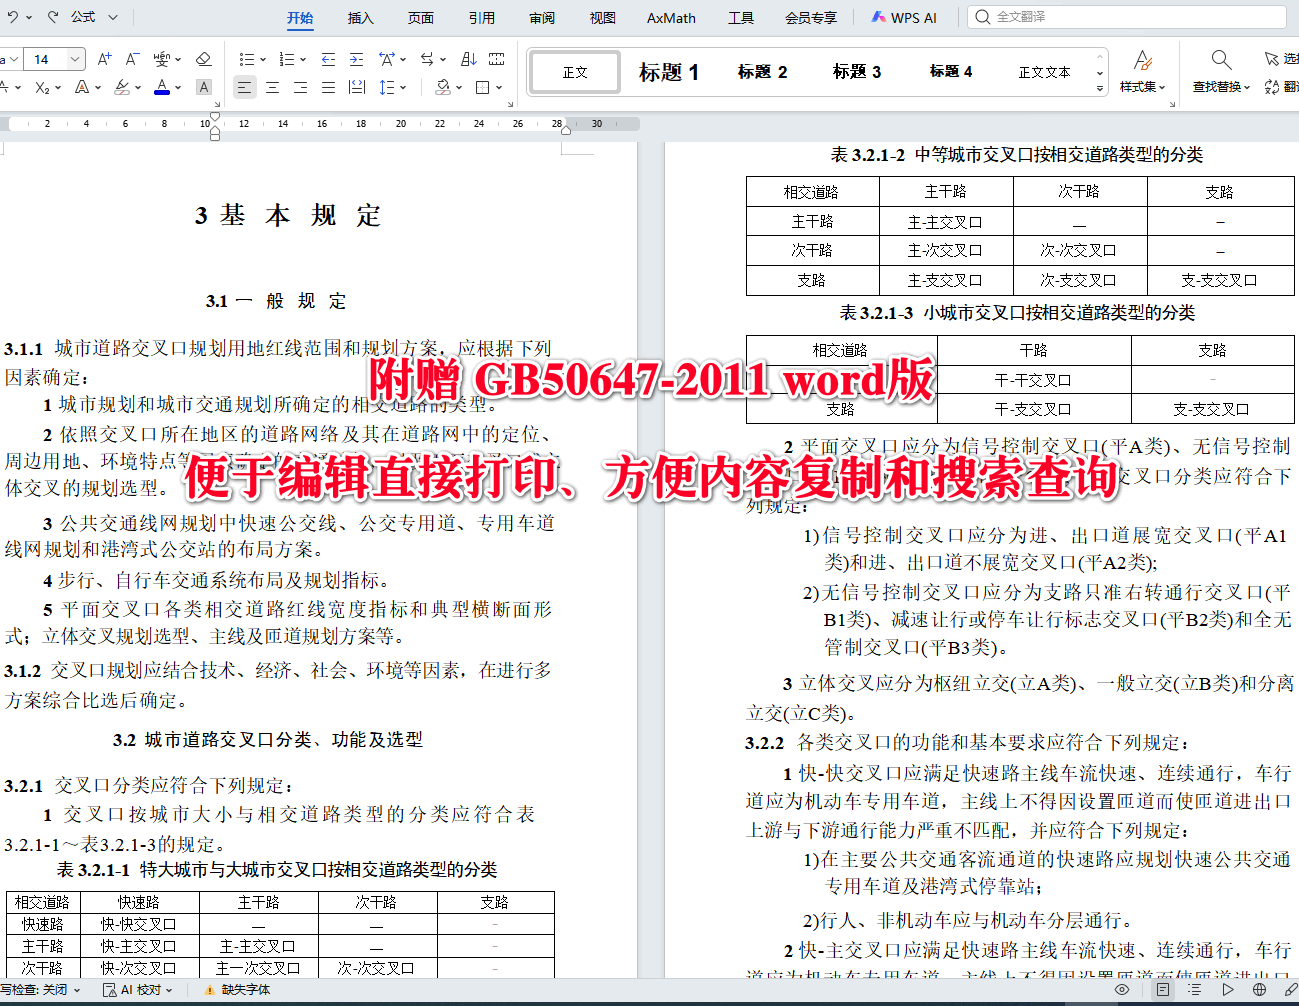Switch to the 插入 ribbon tab
The width and height of the screenshot is (1299, 1006).
tap(360, 17)
